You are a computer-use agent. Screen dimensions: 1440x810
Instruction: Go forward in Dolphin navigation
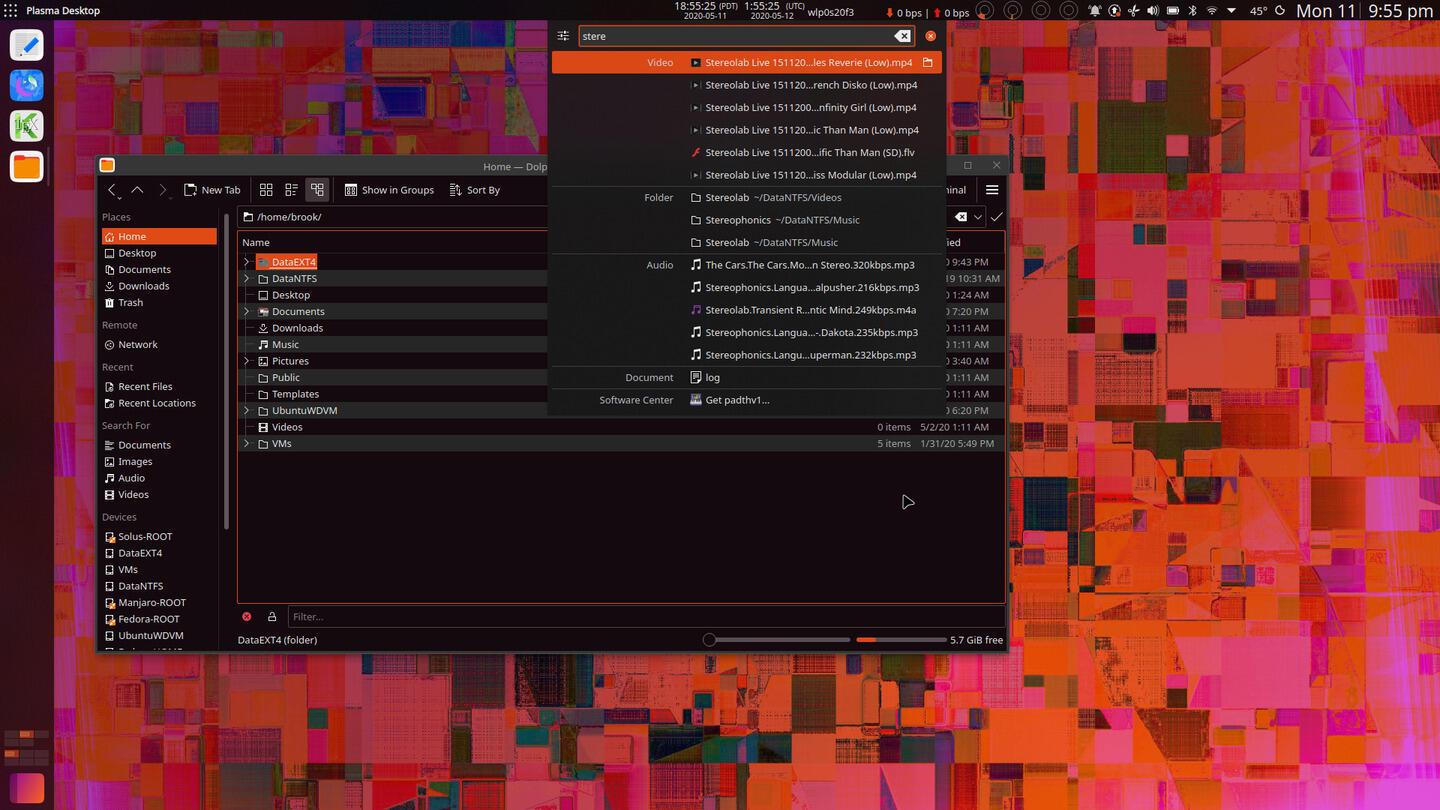162,190
